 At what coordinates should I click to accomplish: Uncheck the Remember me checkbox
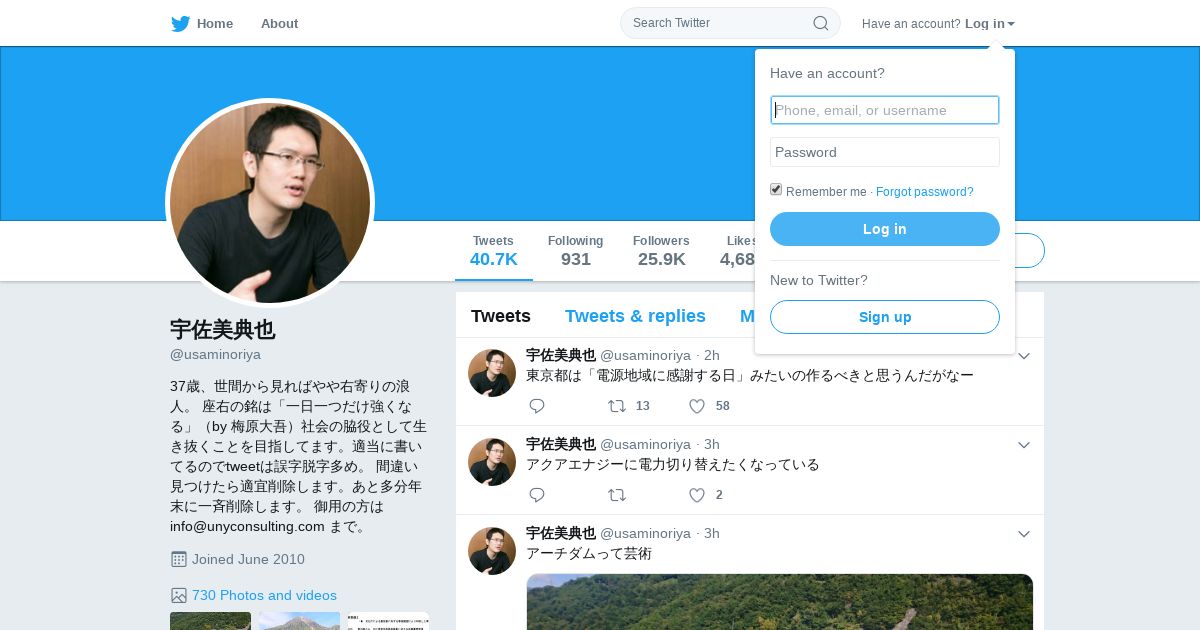776,189
